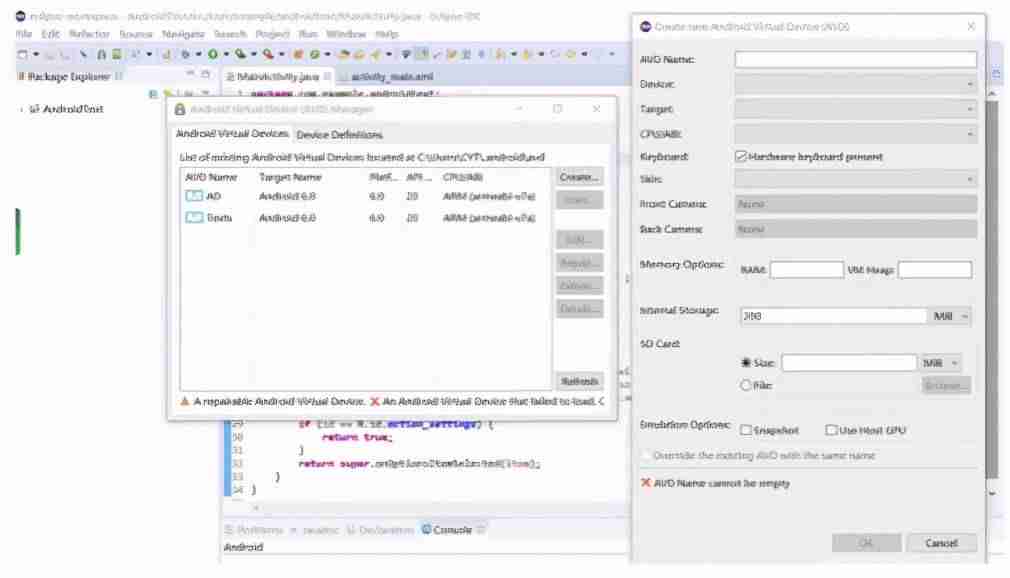Enable the Snapshot emulation option

tap(746, 430)
